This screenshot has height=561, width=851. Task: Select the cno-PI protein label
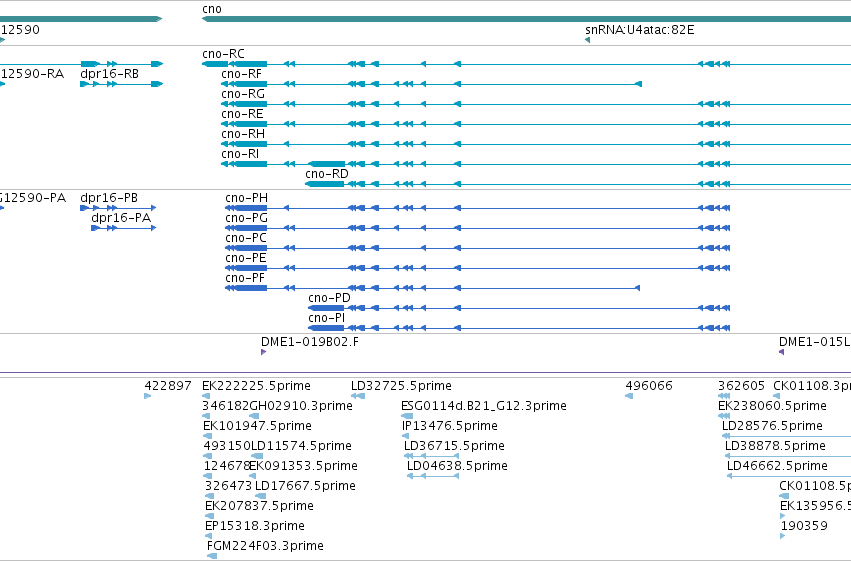(326, 318)
